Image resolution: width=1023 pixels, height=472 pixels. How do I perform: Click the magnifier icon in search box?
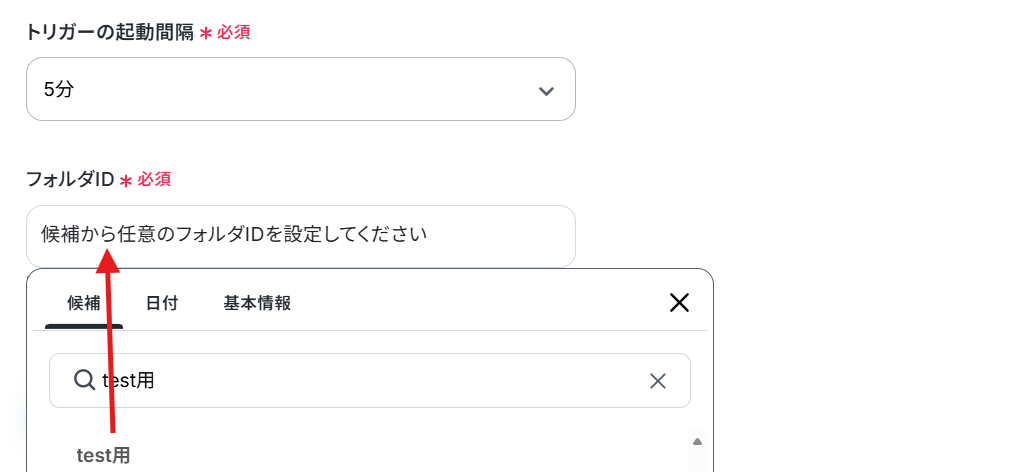pos(84,379)
